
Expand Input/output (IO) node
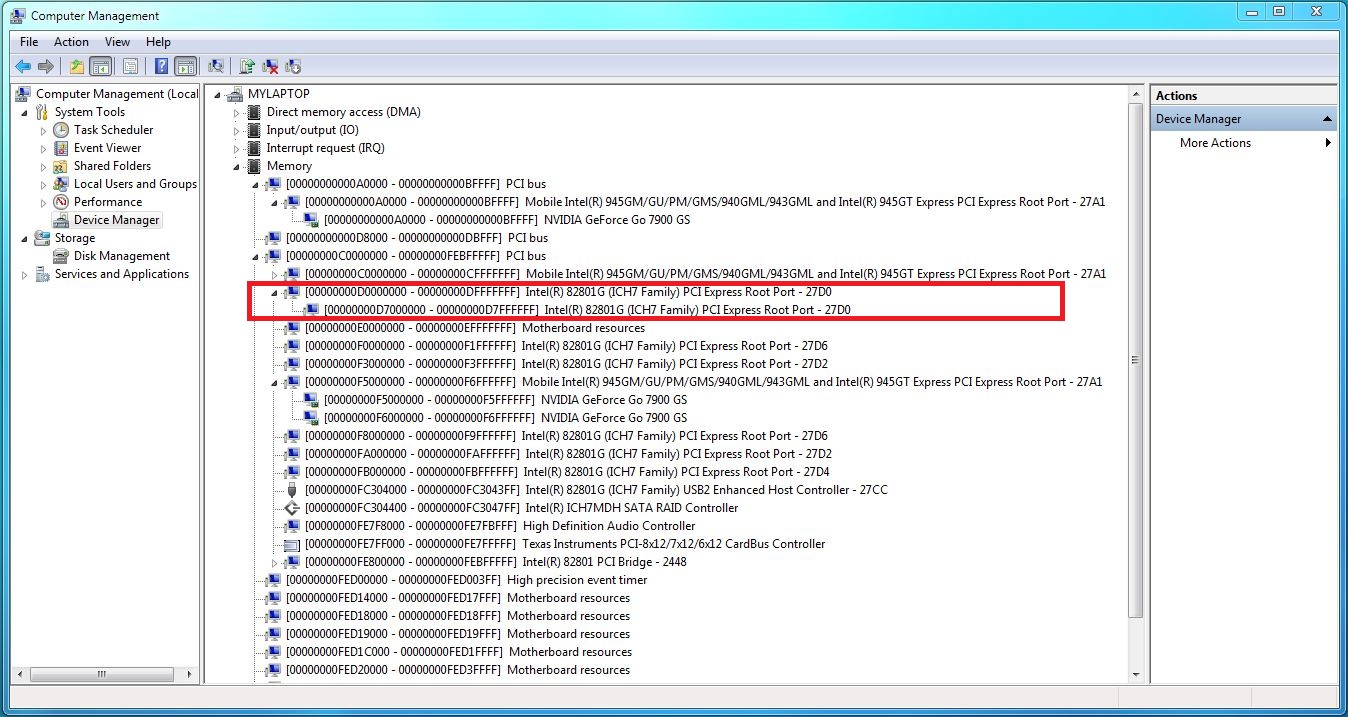coord(237,130)
